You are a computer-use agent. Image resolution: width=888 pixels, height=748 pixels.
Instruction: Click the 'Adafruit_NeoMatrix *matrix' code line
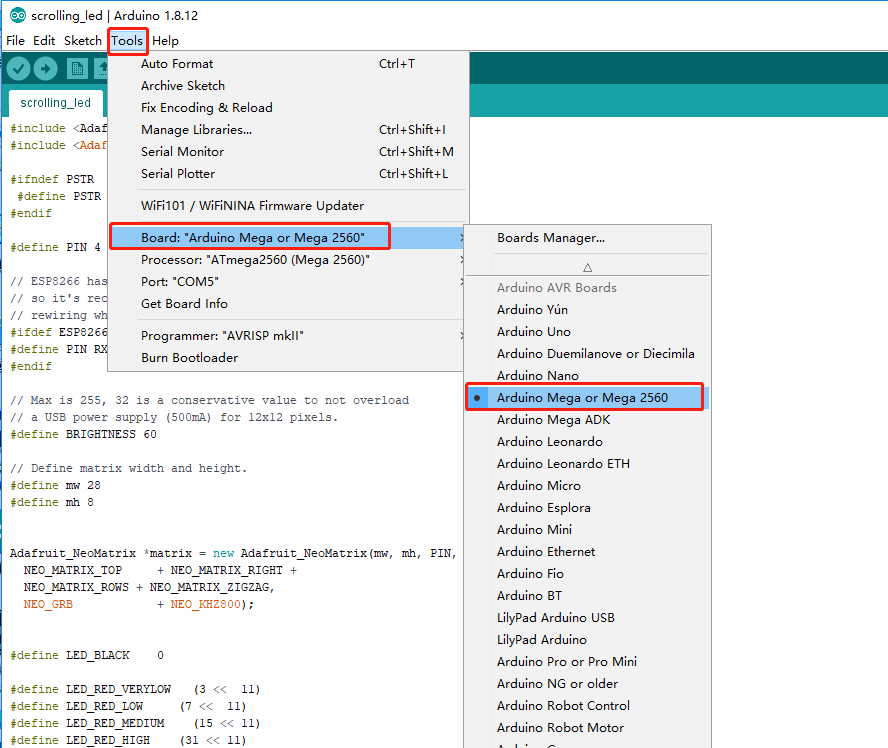[x=233, y=553]
